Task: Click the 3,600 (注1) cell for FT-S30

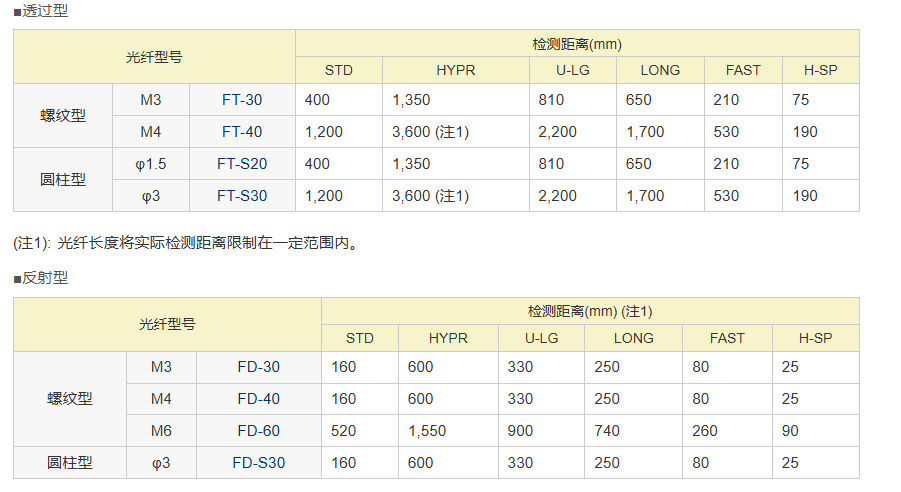Action: [456, 196]
